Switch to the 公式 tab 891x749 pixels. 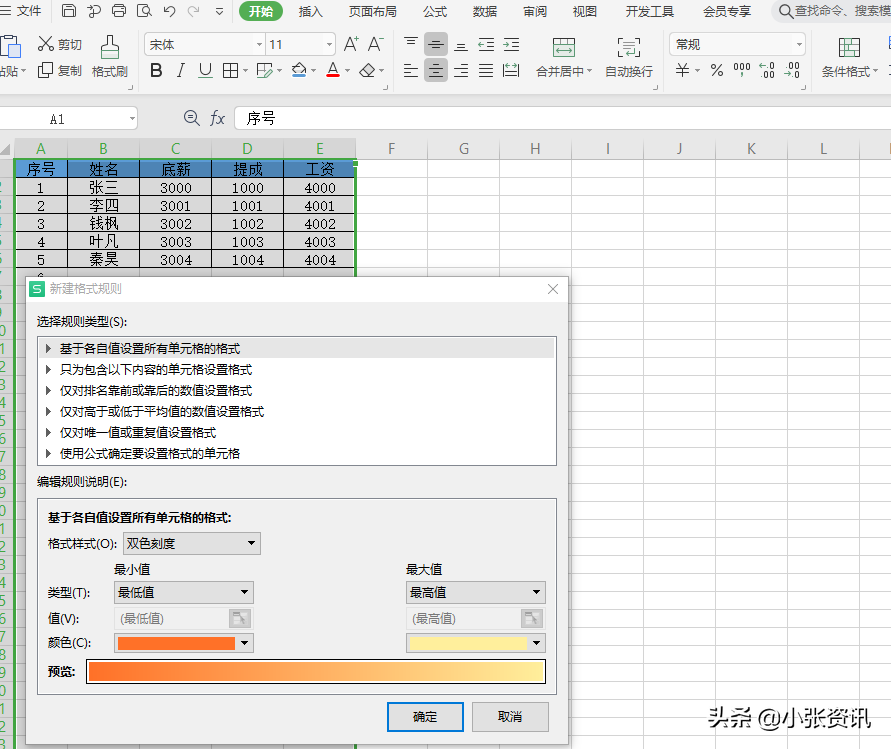(435, 11)
